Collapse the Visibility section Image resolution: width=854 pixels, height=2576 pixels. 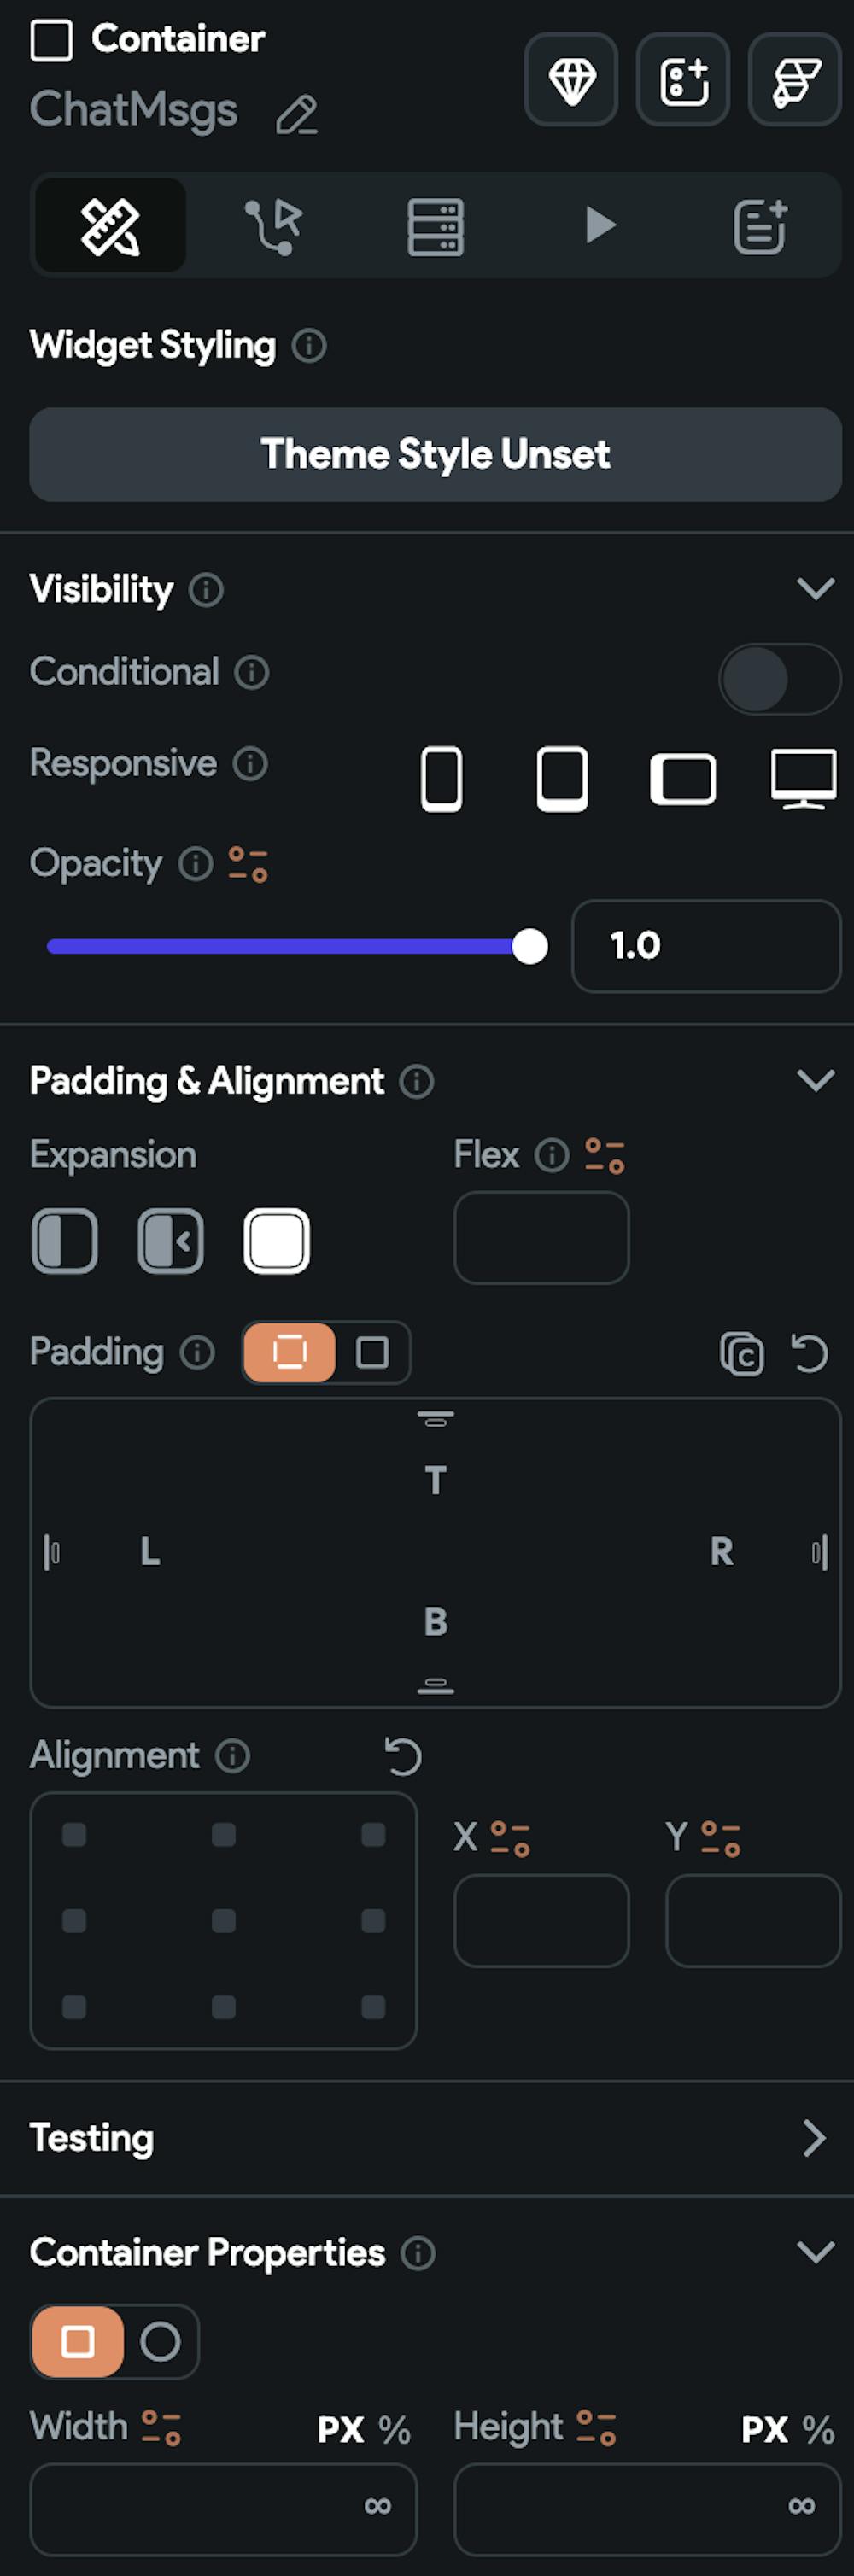pos(815,589)
